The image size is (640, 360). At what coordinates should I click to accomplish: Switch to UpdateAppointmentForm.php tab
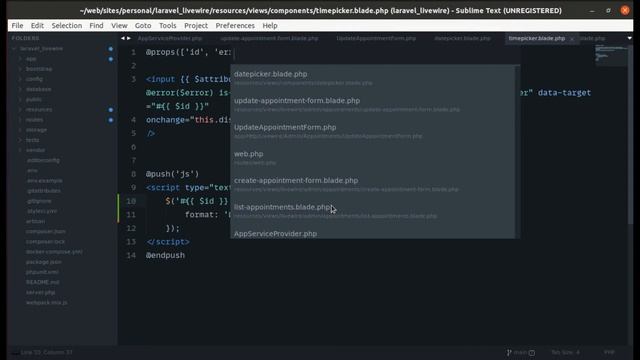(376, 38)
